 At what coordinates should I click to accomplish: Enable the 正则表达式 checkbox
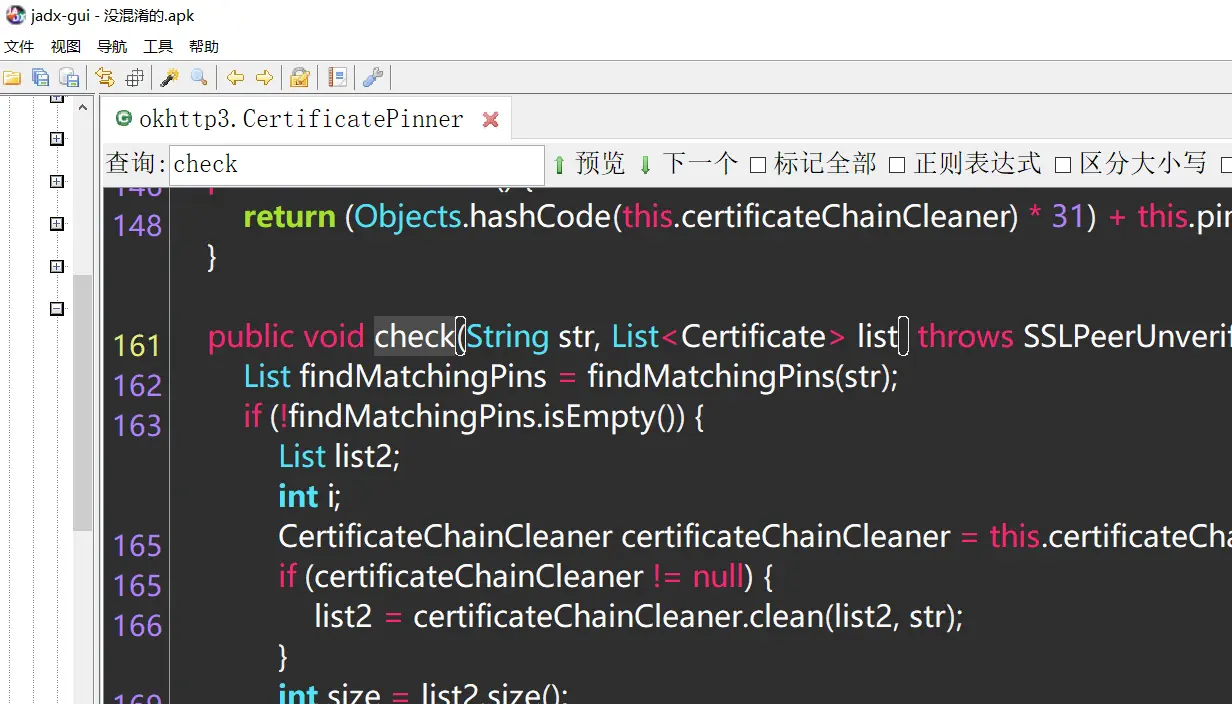pos(897,165)
